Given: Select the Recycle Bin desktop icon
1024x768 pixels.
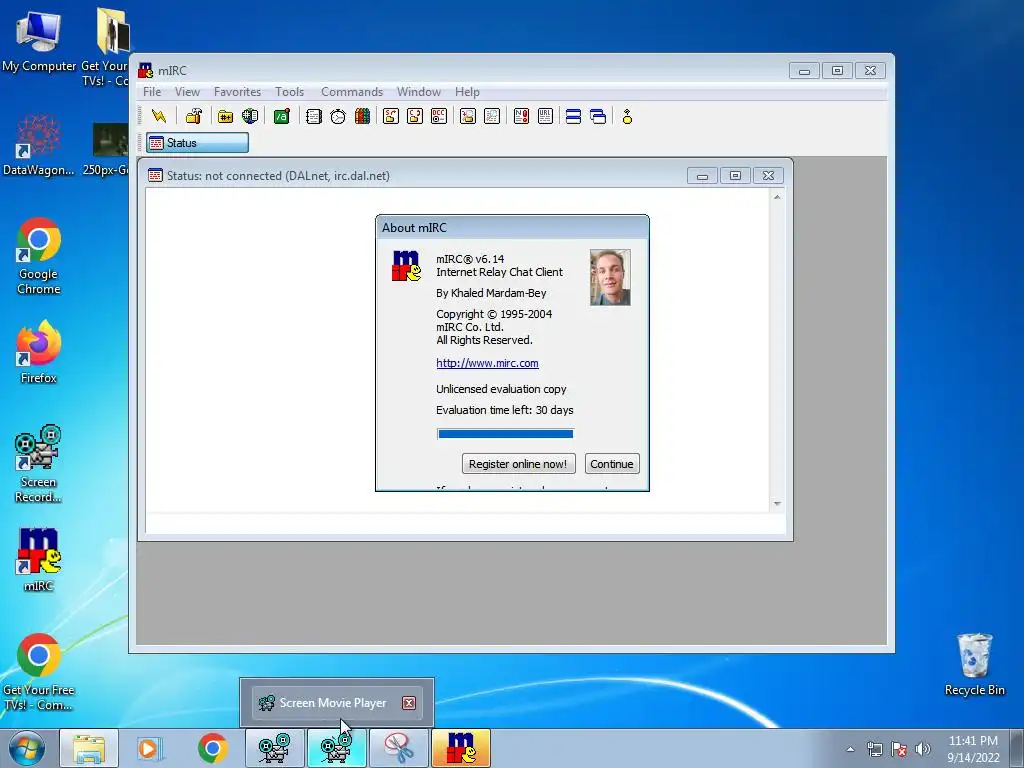Looking at the screenshot, I should pos(974,664).
